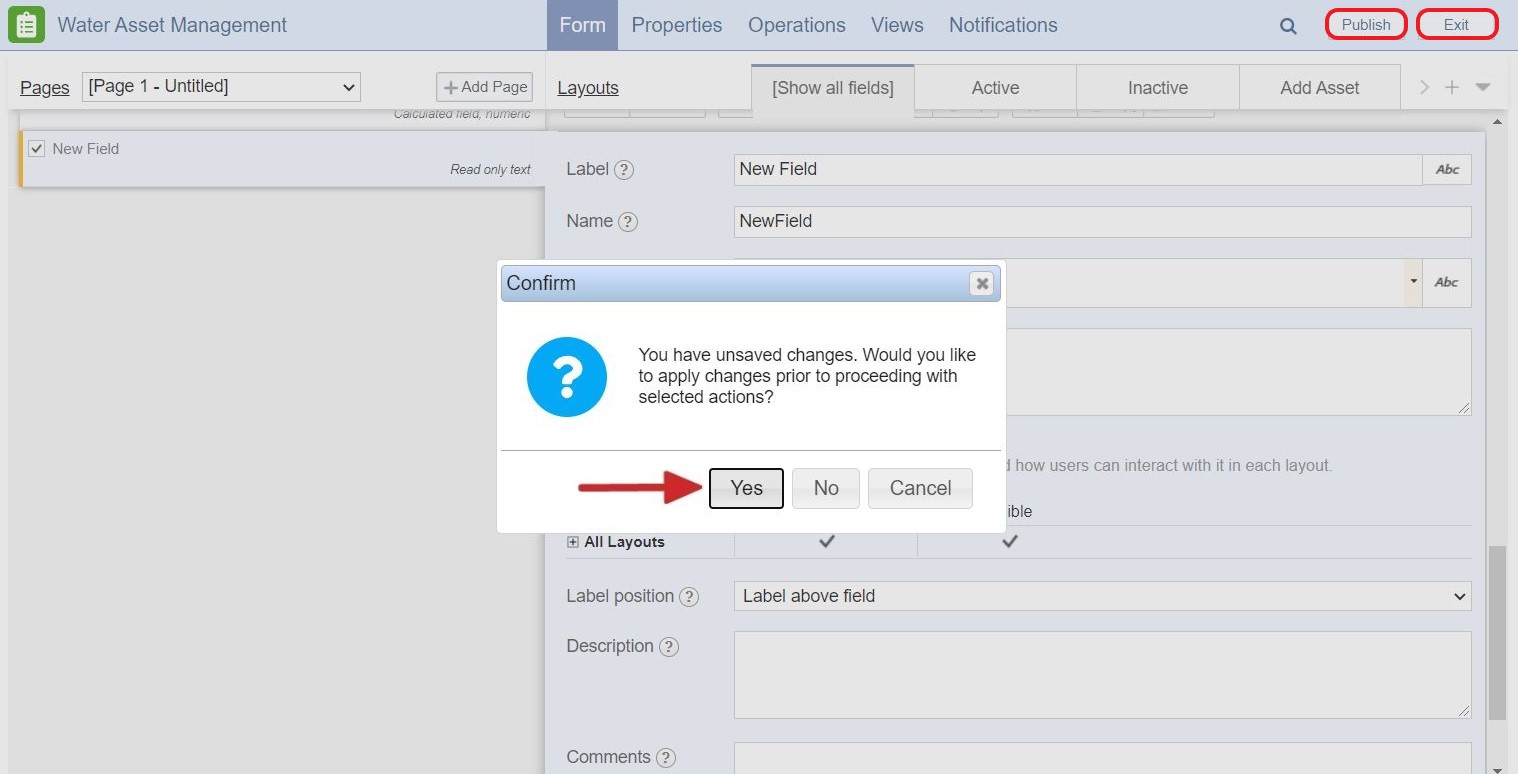Expand the All Layouts row

(x=573, y=542)
